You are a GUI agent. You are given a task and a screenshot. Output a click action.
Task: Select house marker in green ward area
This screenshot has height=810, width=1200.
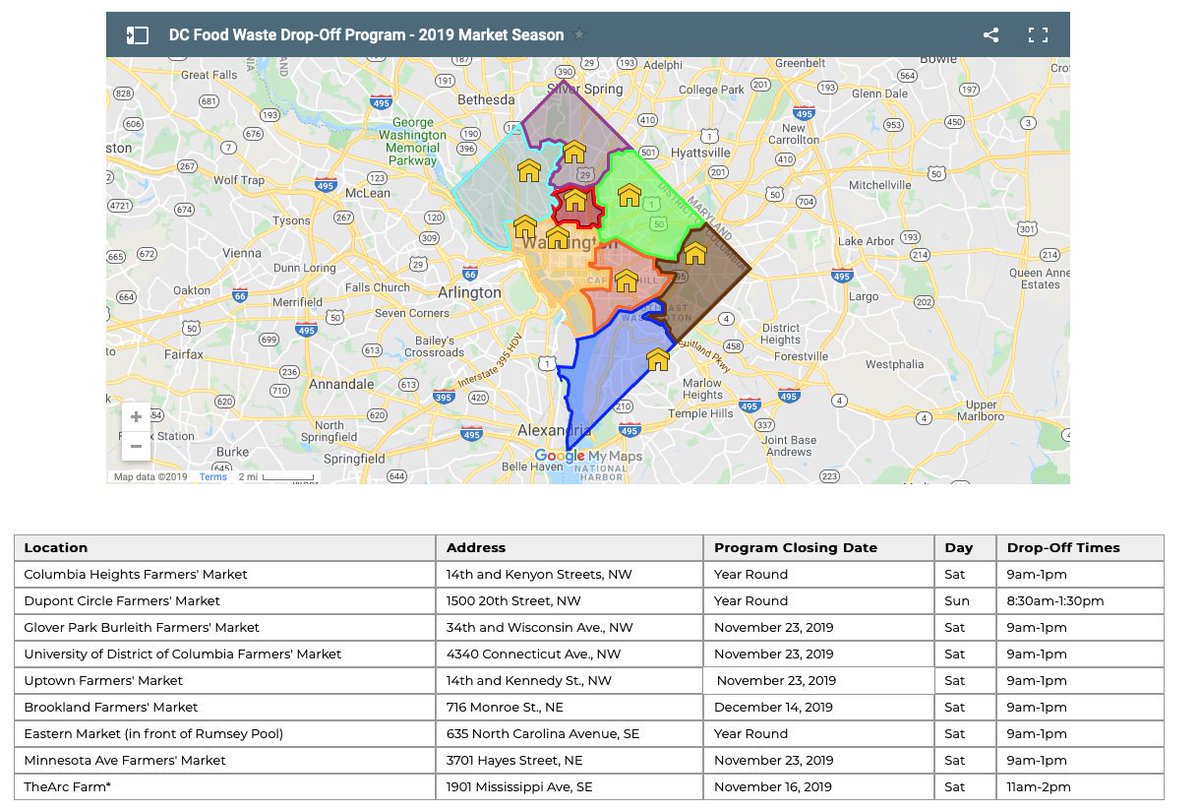(629, 194)
